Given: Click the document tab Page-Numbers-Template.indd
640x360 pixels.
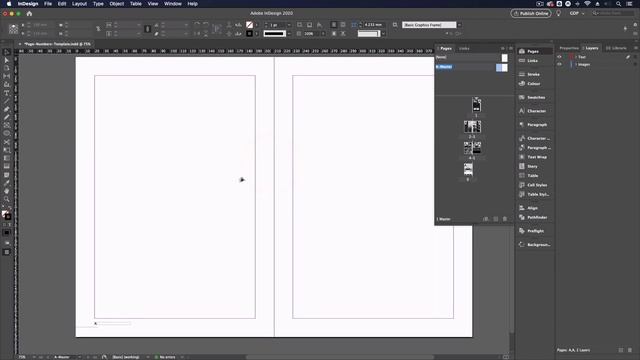Looking at the screenshot, I should [x=56, y=44].
